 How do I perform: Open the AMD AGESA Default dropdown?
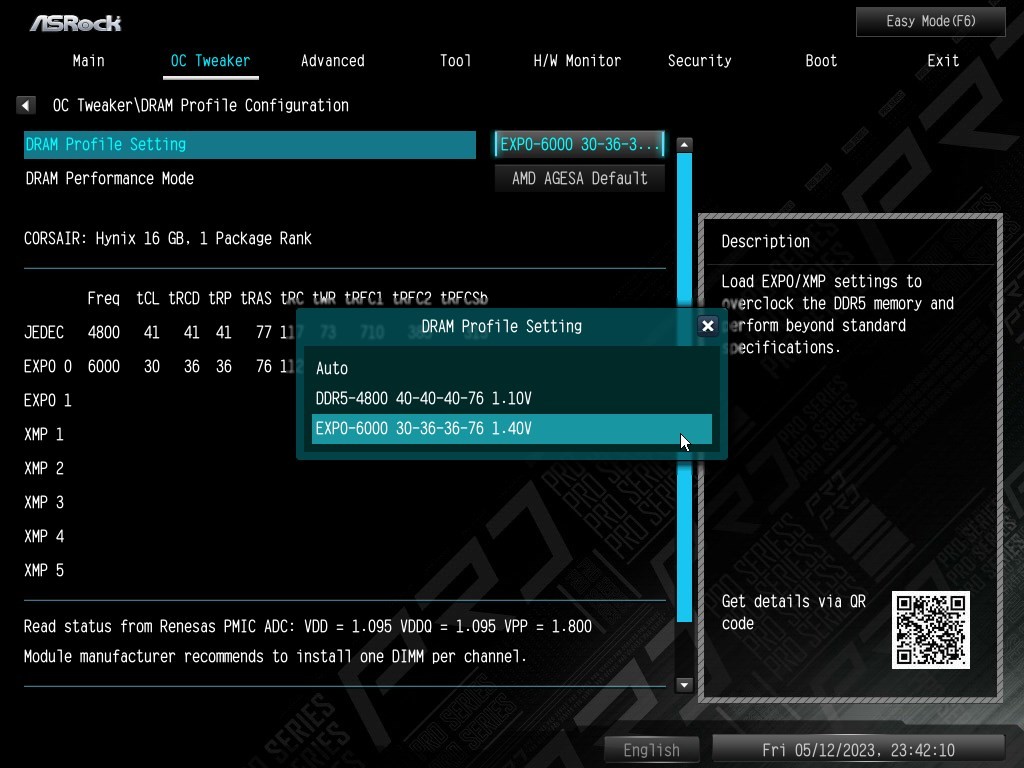coord(580,178)
